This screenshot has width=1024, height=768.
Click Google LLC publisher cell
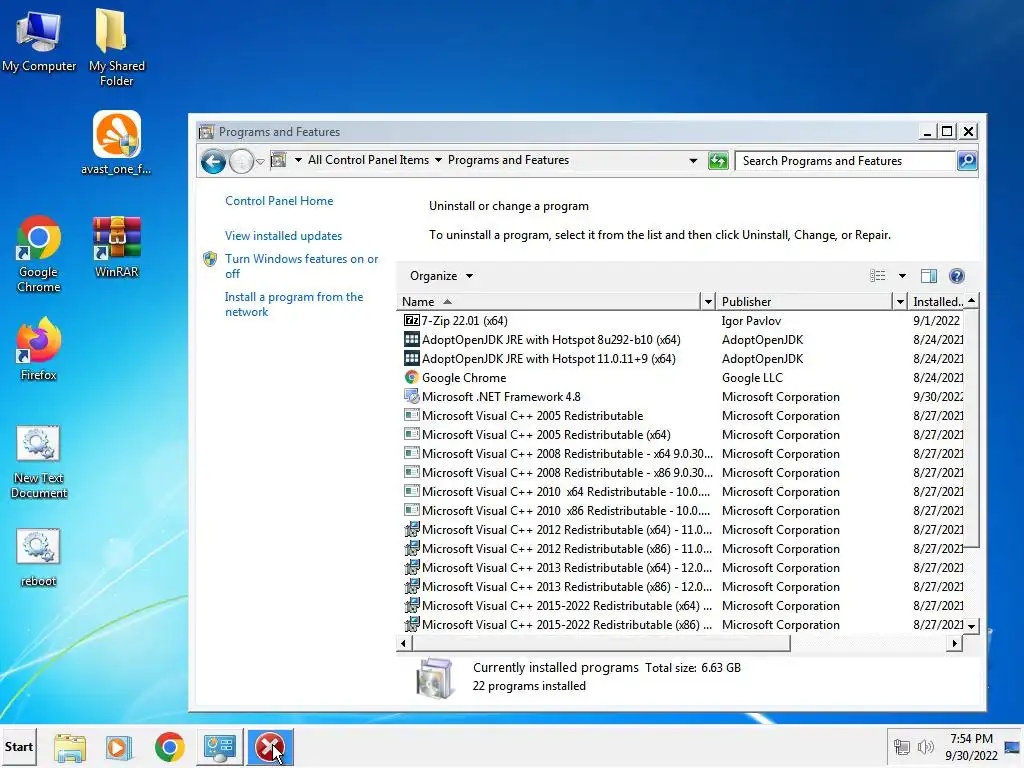(x=752, y=377)
